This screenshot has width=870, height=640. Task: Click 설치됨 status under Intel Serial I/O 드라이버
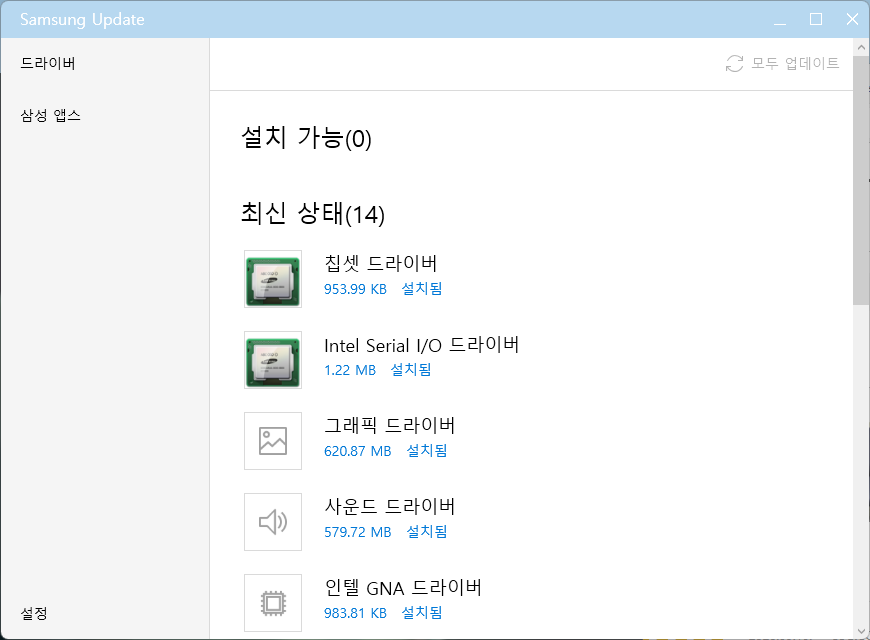click(410, 370)
